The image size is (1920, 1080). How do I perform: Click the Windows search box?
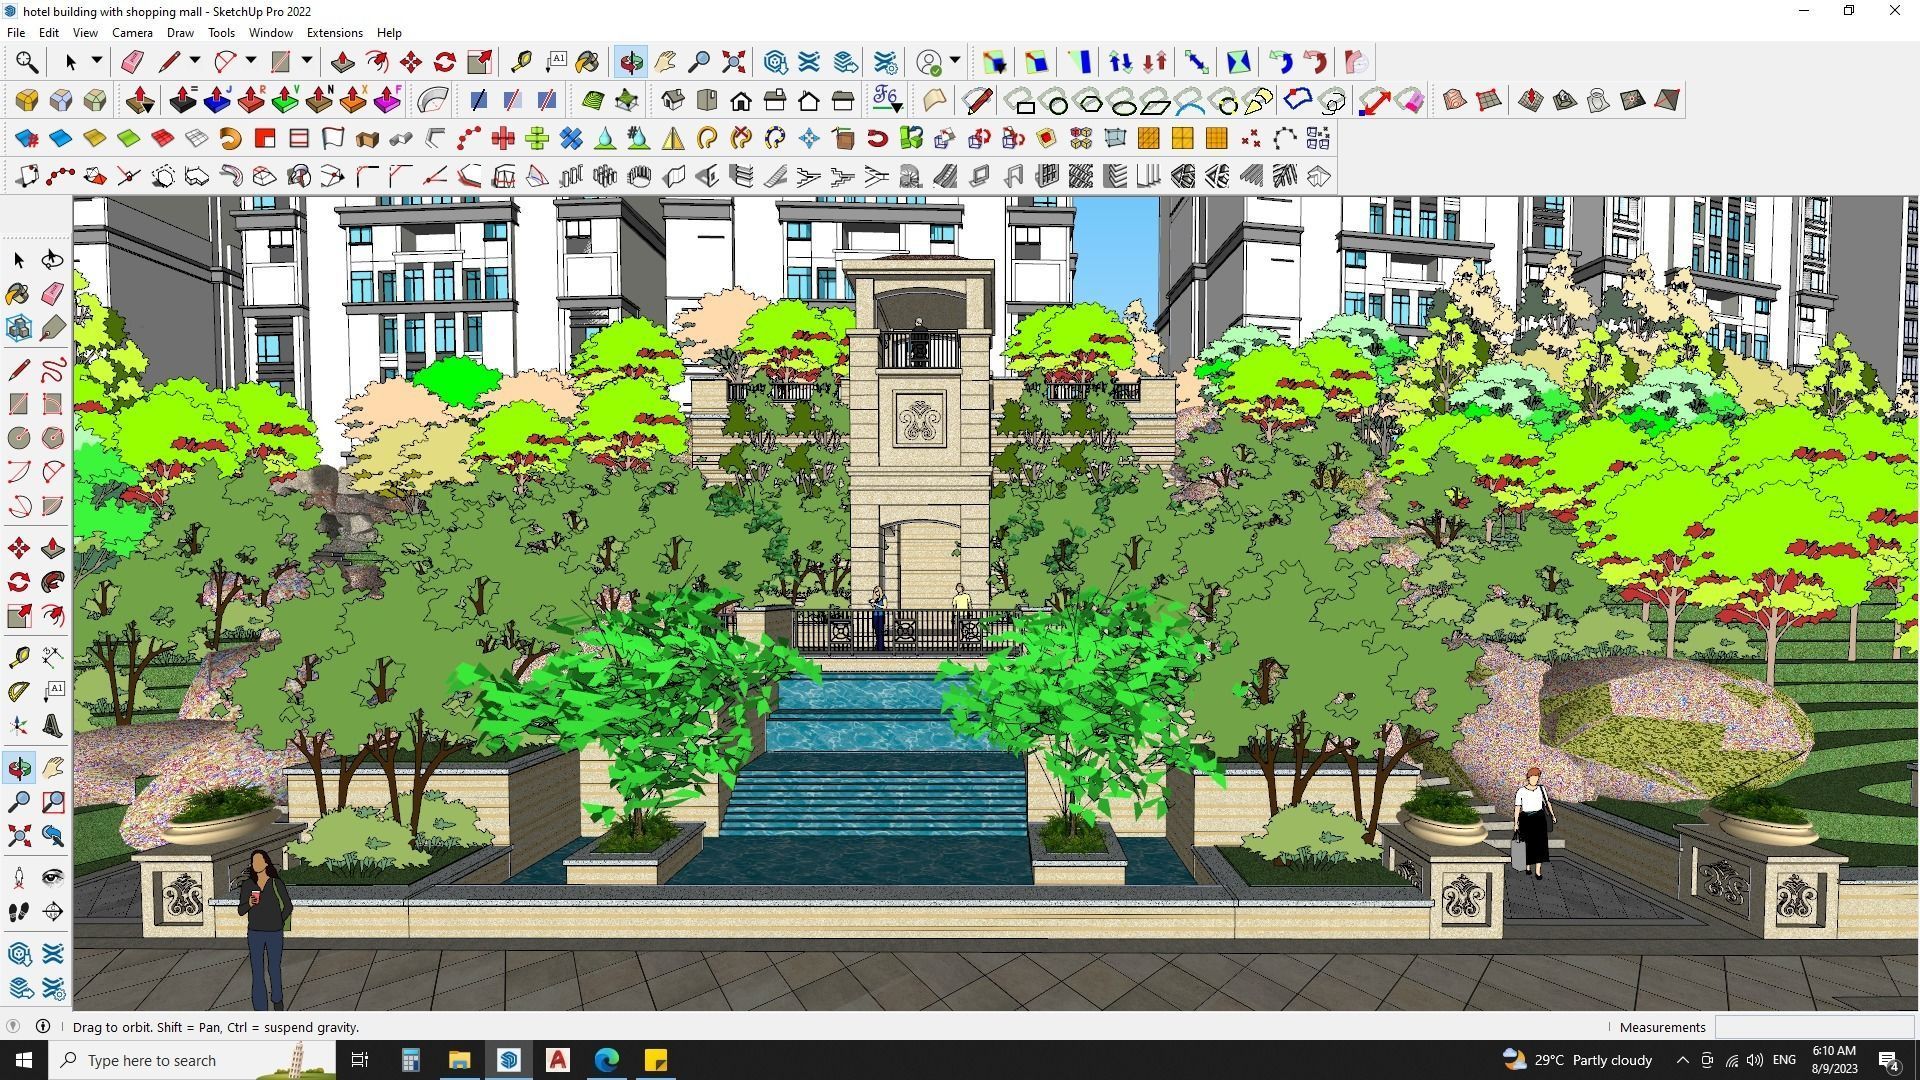coord(193,1060)
